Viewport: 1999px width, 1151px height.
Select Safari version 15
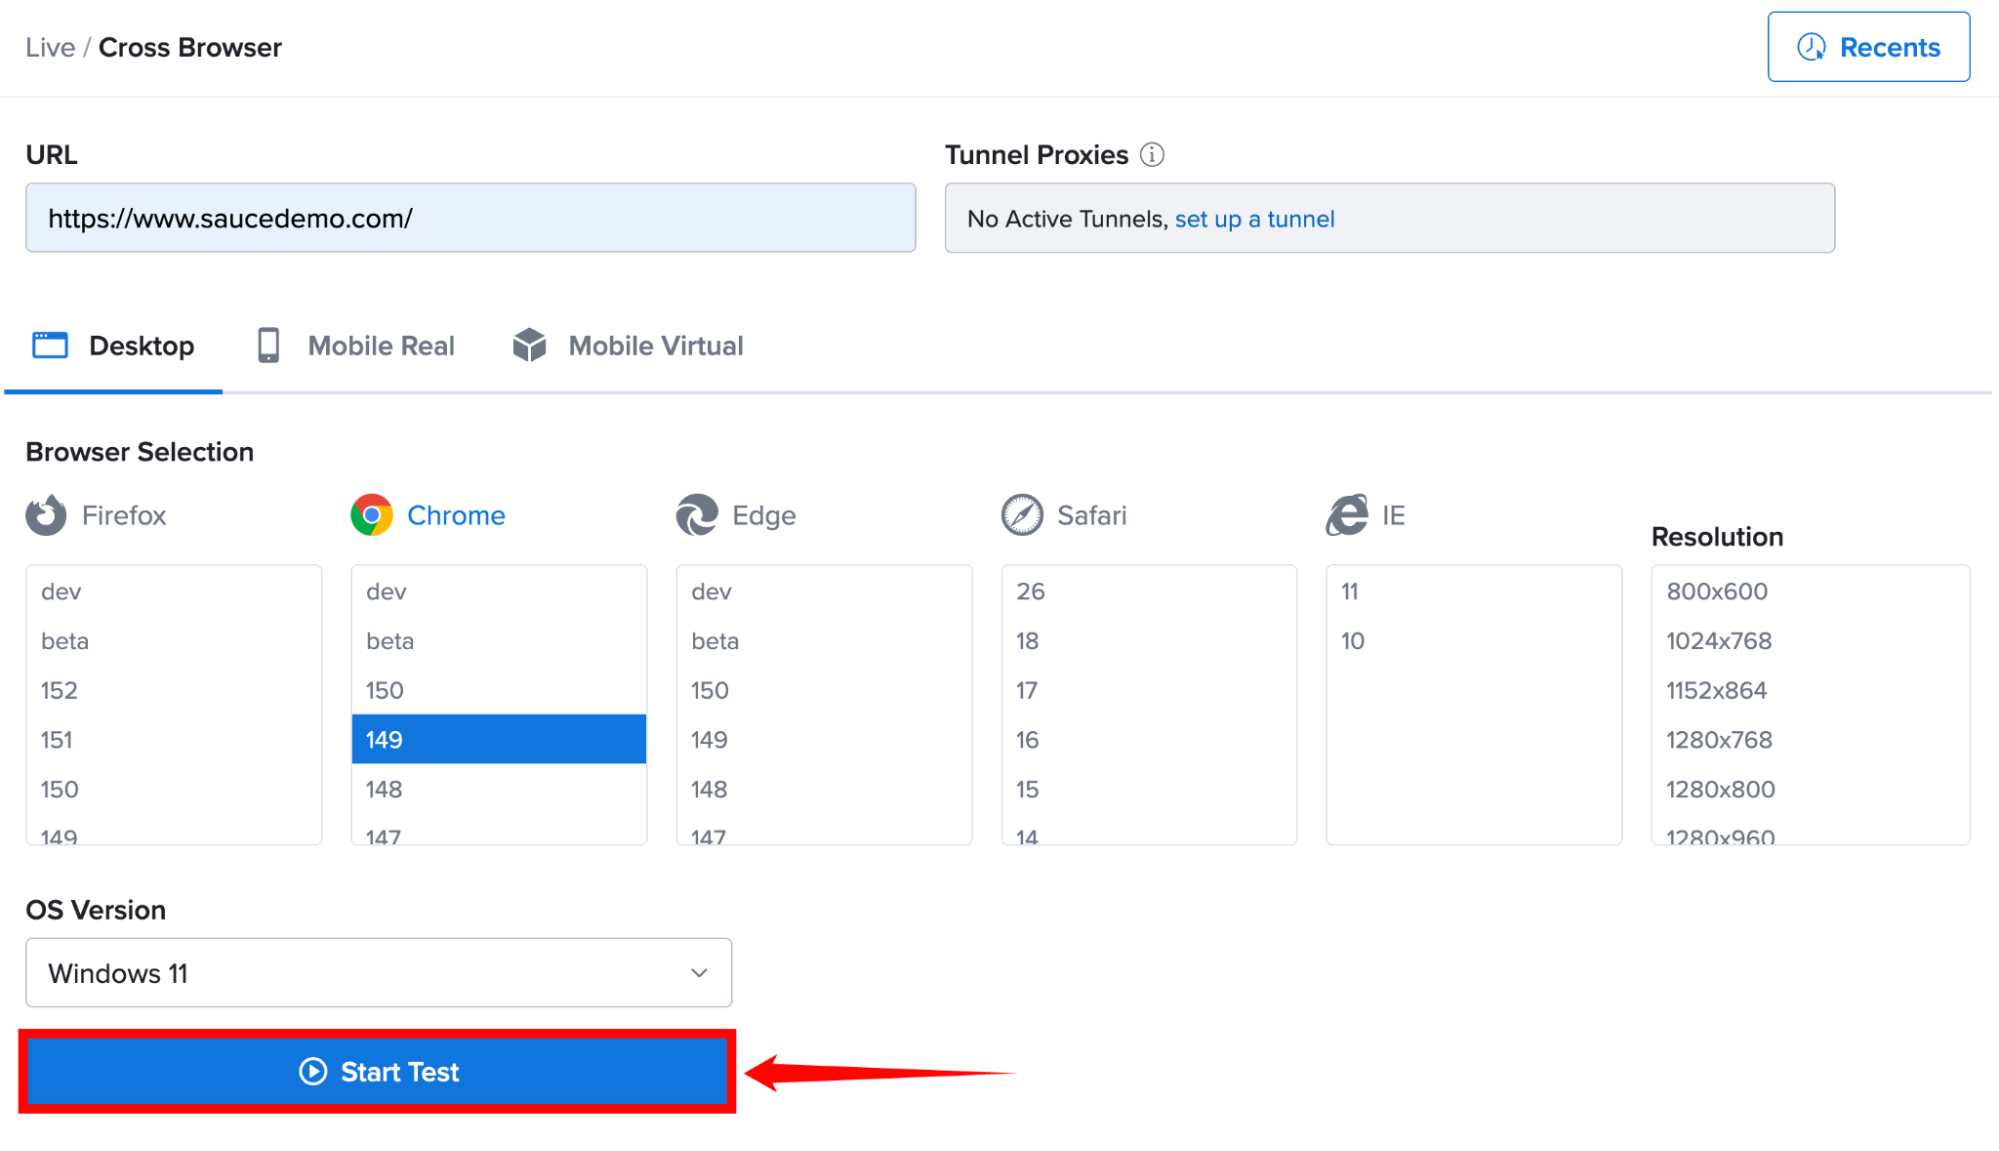tap(1149, 789)
